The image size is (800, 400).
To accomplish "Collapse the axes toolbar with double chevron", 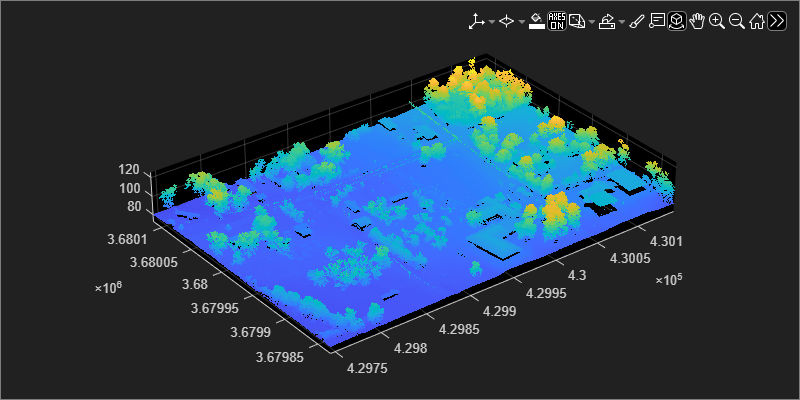I will pos(777,21).
